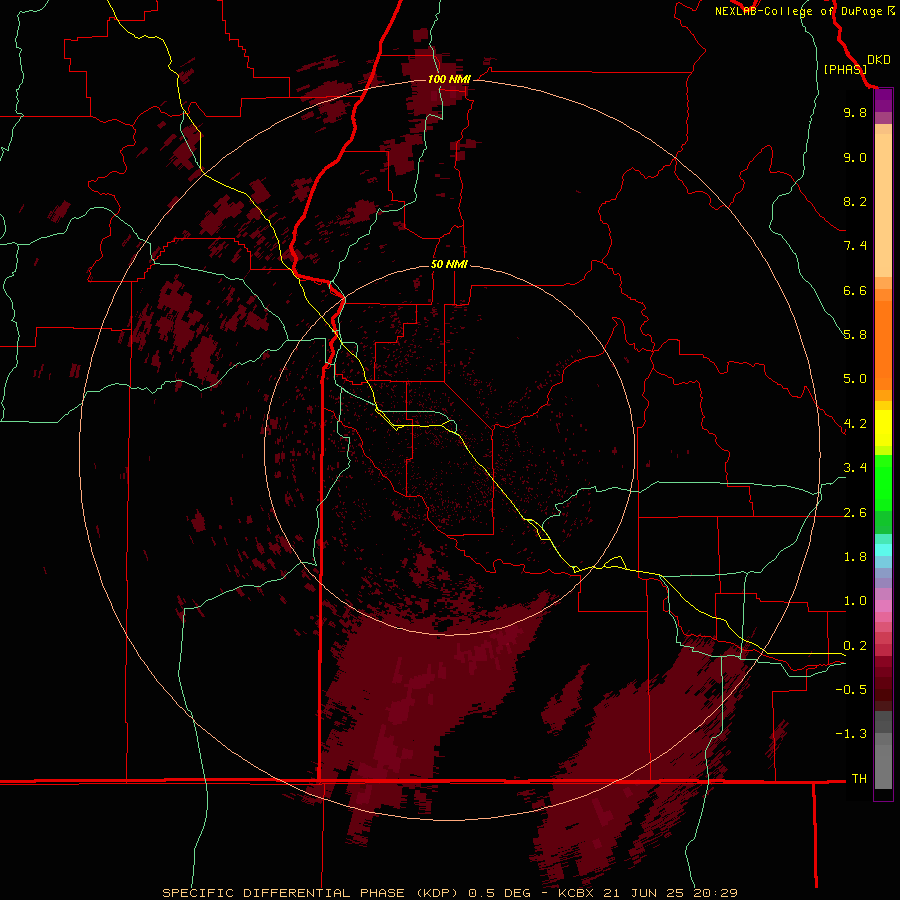The image size is (900, 900).
Task: Click the KDP product caption at the bottom
Action: click(449, 893)
